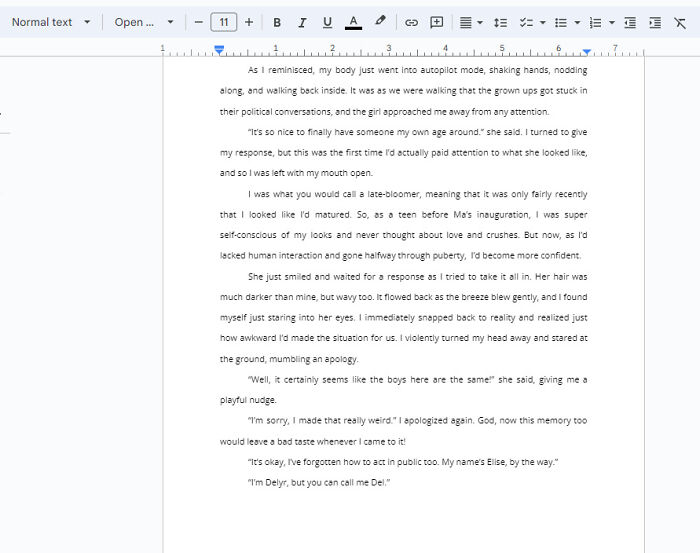Screen dimensions: 700x553
Task: Click the clear formatting icon
Action: point(680,22)
